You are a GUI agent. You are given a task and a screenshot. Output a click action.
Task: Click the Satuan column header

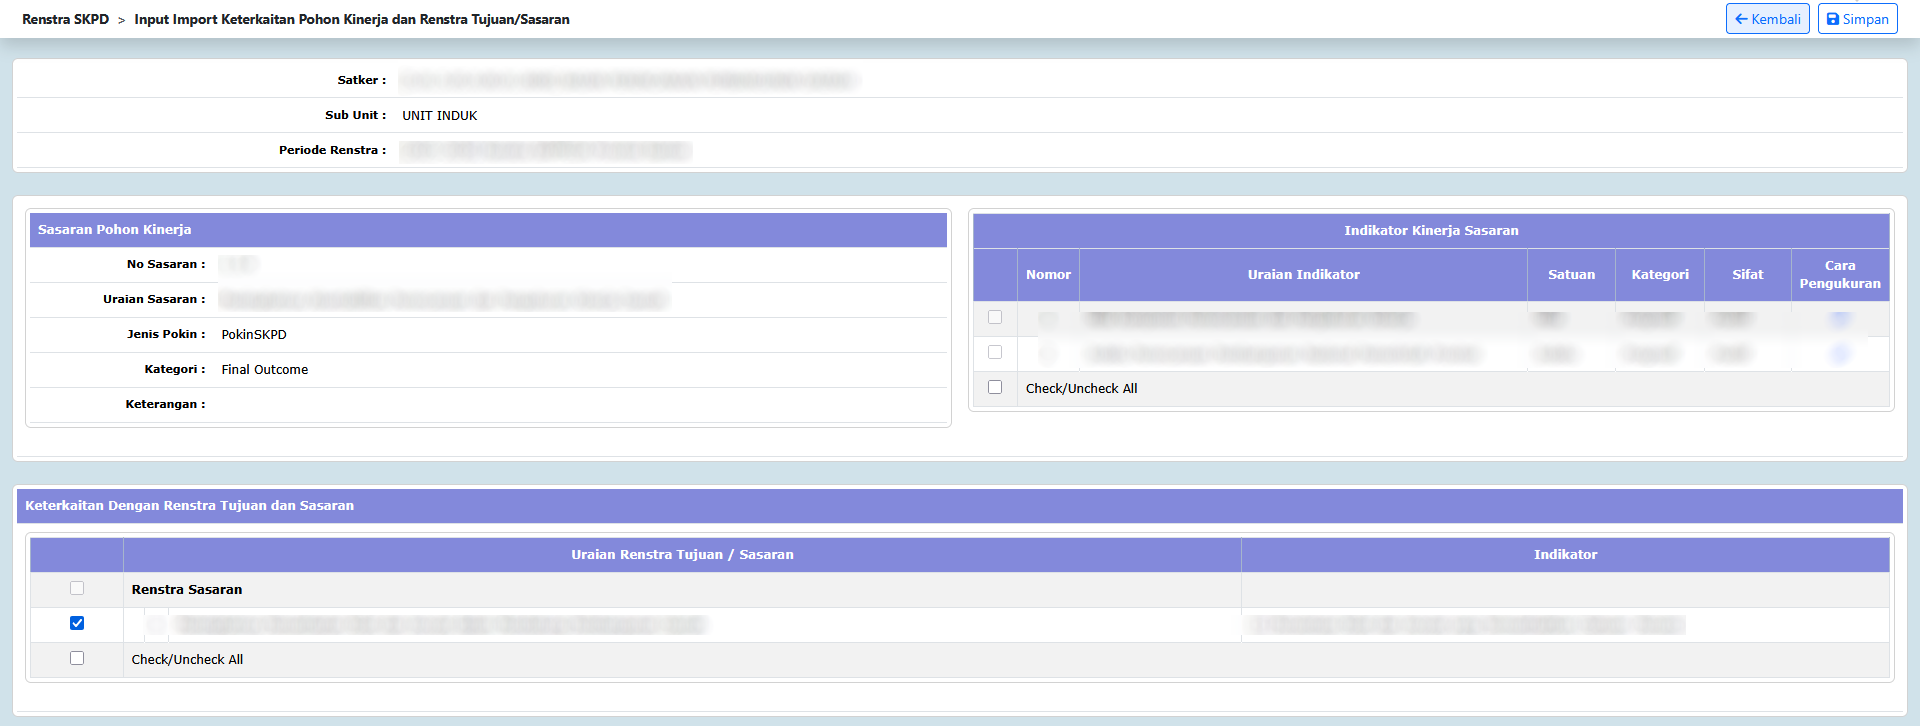tap(1571, 274)
